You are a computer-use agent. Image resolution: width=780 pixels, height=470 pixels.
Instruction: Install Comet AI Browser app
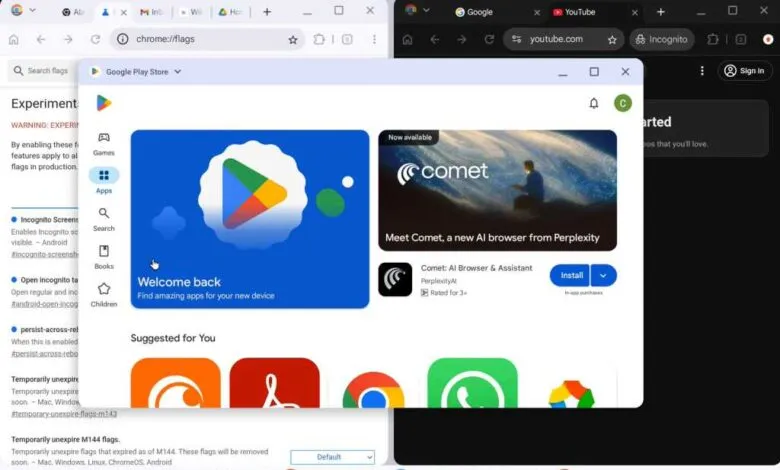point(571,275)
